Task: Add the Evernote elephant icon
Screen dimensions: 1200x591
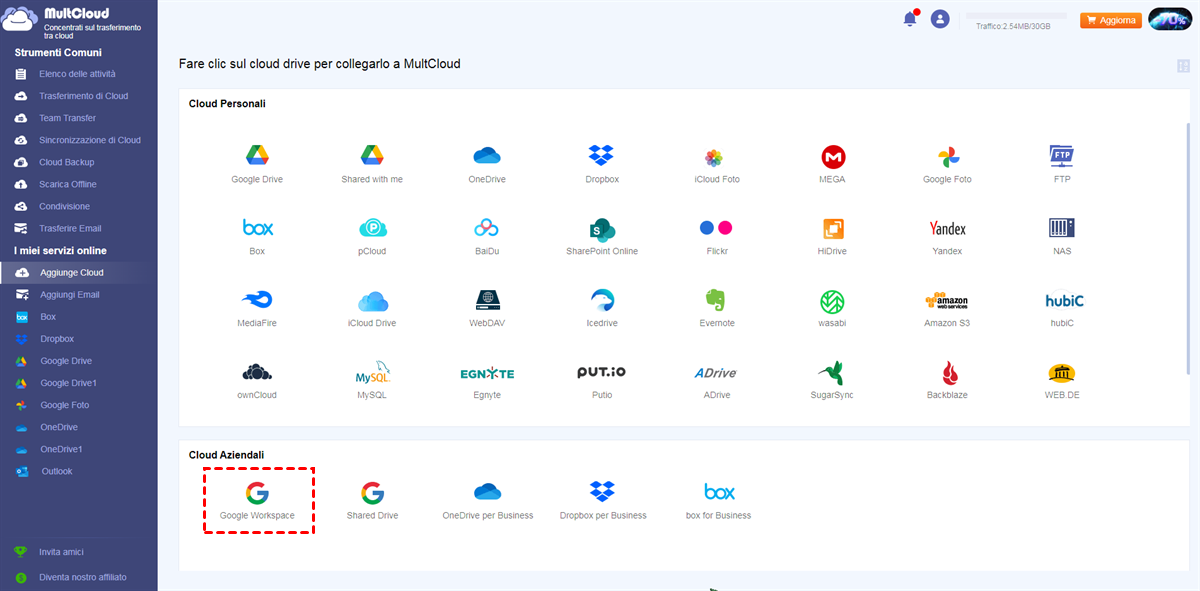Action: tap(716, 300)
